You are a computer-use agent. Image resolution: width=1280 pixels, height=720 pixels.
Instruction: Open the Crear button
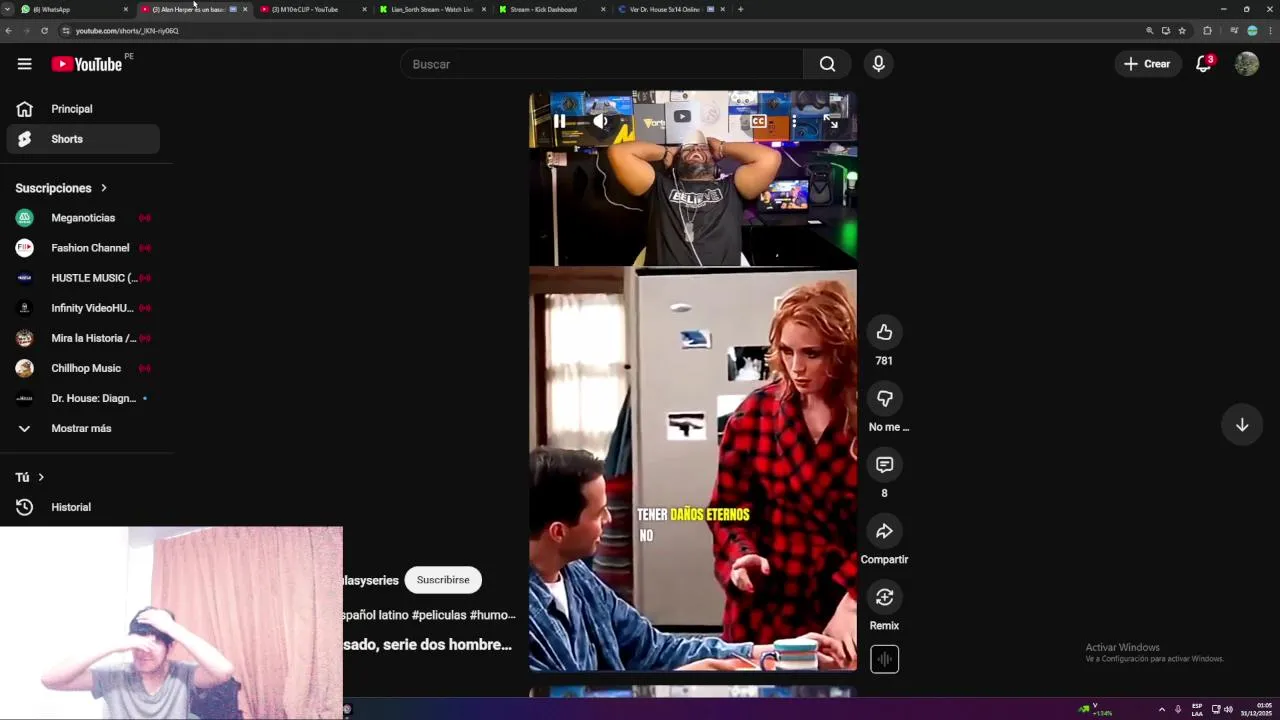(1147, 64)
